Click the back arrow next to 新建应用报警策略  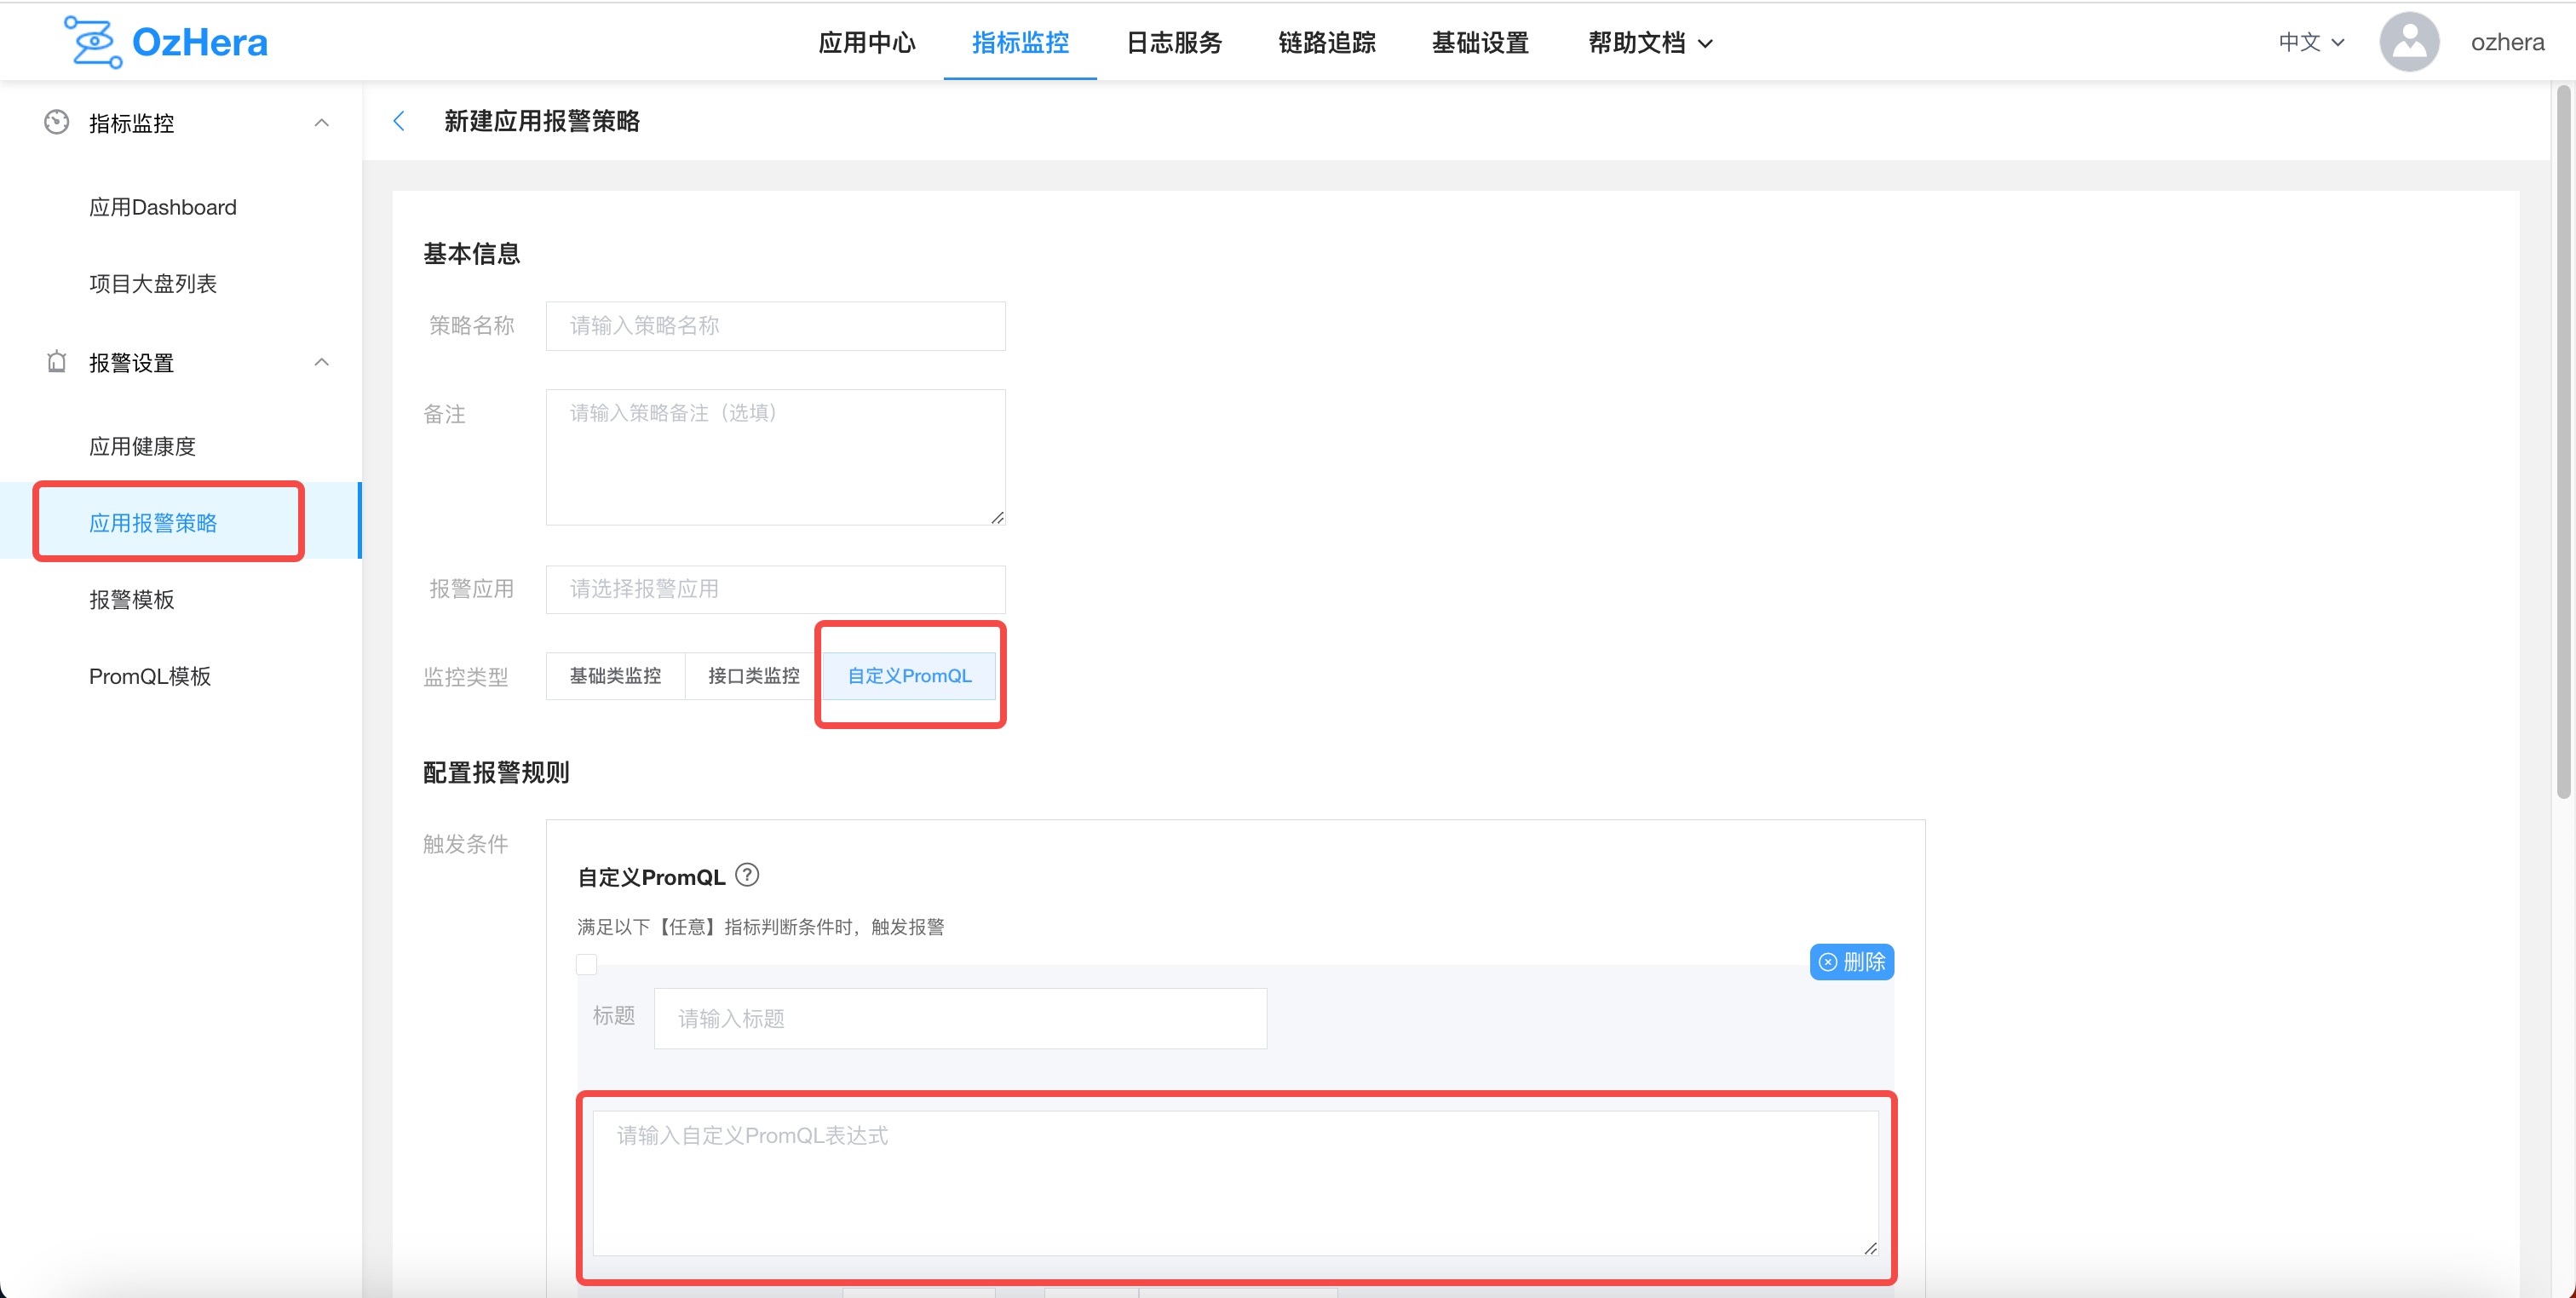point(399,121)
